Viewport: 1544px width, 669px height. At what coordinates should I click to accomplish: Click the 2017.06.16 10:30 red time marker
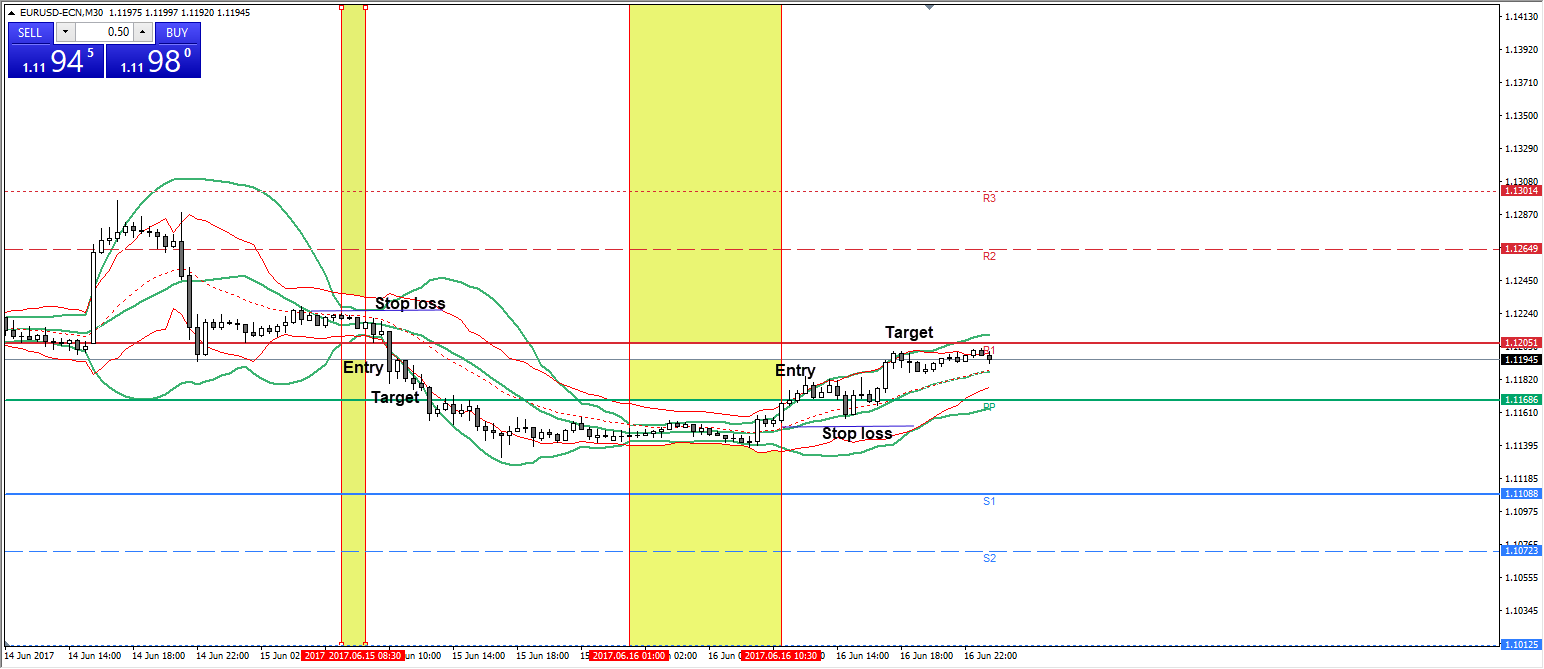(781, 656)
